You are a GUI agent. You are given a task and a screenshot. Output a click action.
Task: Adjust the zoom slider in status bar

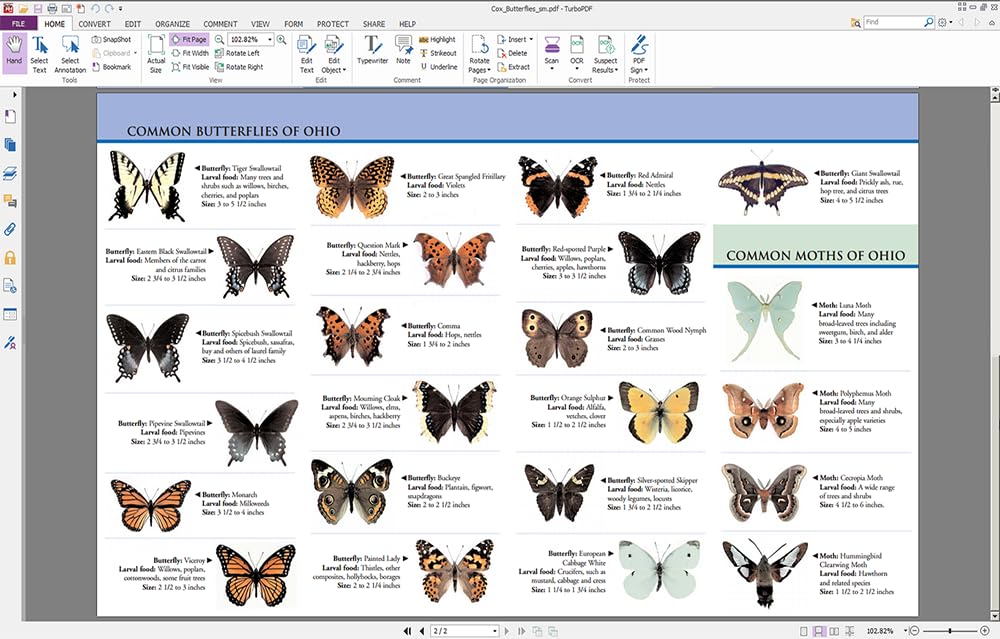point(948,631)
